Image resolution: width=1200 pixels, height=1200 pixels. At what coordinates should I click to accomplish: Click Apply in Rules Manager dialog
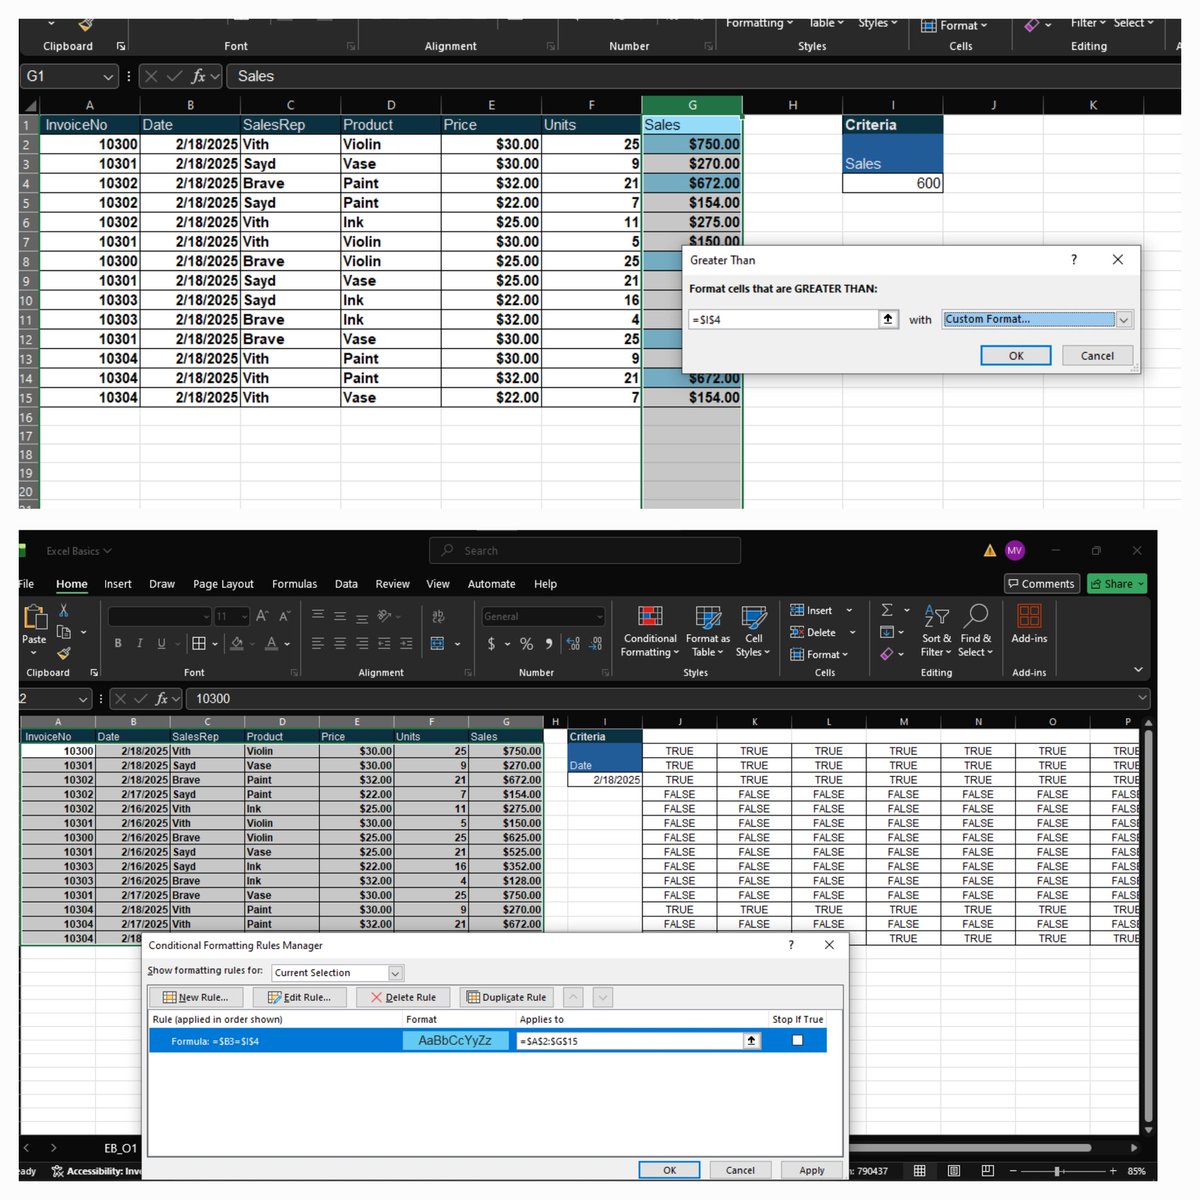click(811, 1170)
